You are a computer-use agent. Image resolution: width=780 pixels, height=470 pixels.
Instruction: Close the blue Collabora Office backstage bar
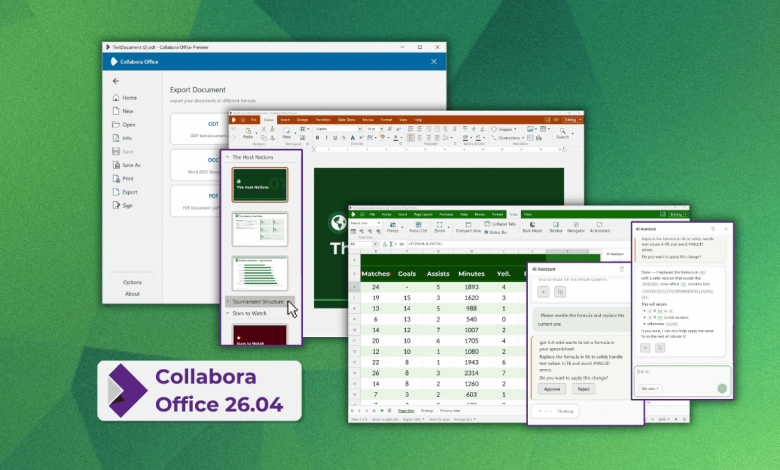434,62
